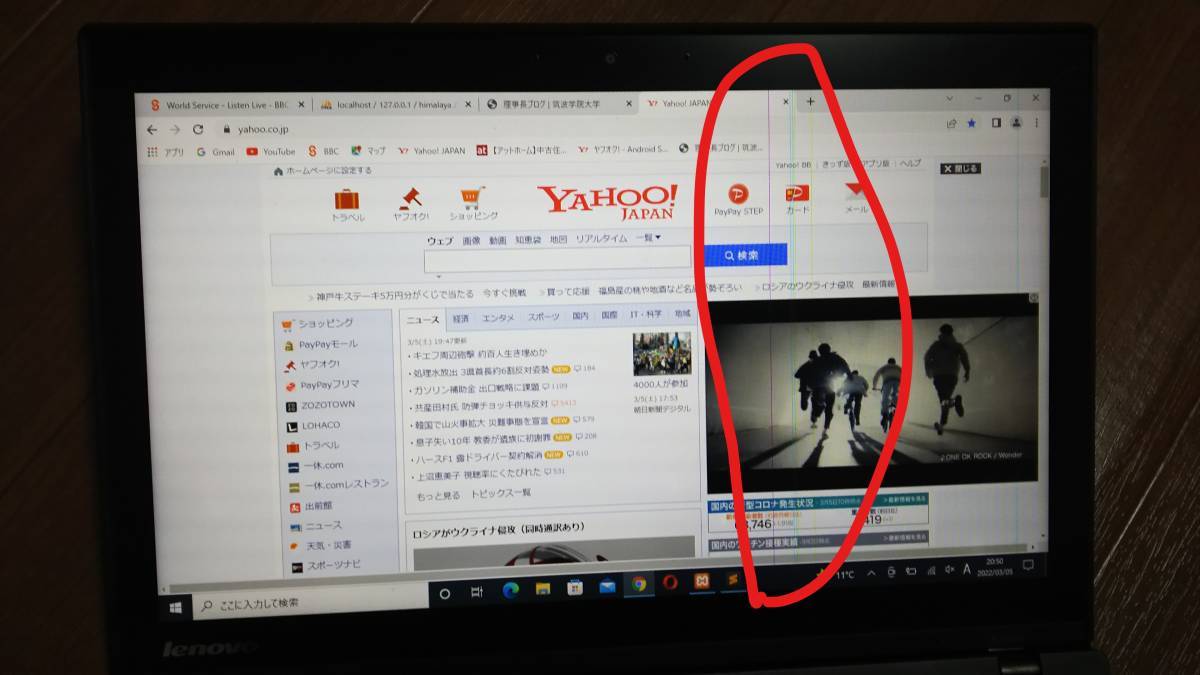Reload the Yahoo page
The width and height of the screenshot is (1200, 675).
198,130
